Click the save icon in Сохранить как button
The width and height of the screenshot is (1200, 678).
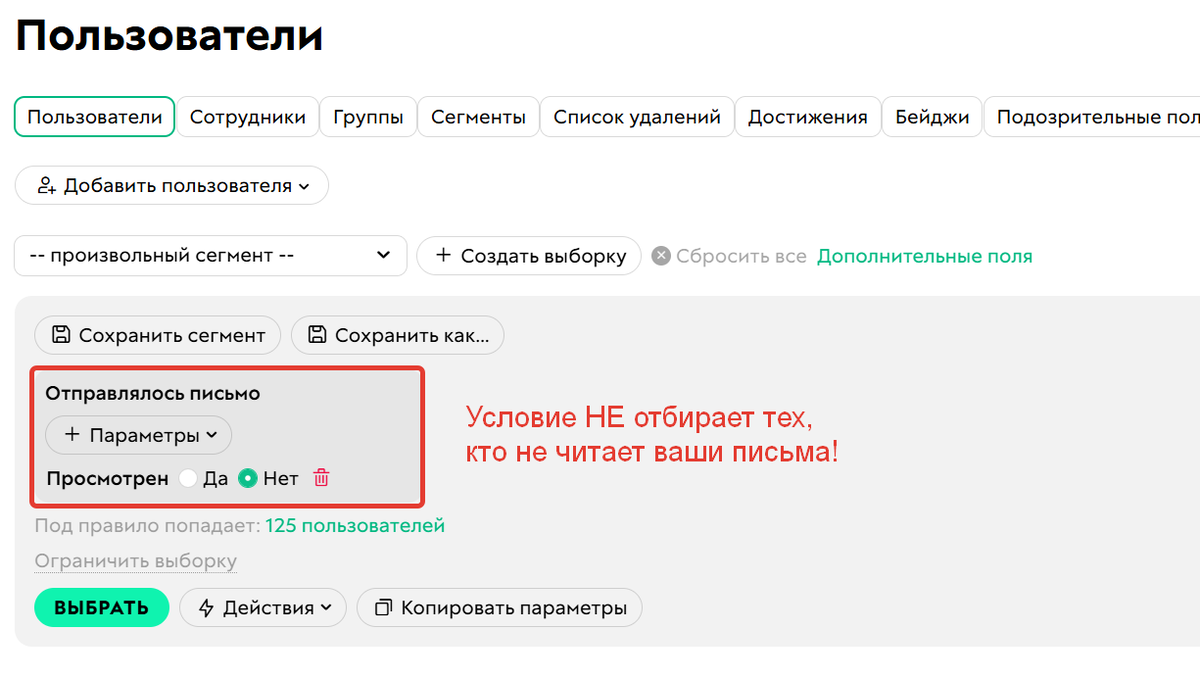tap(316, 335)
